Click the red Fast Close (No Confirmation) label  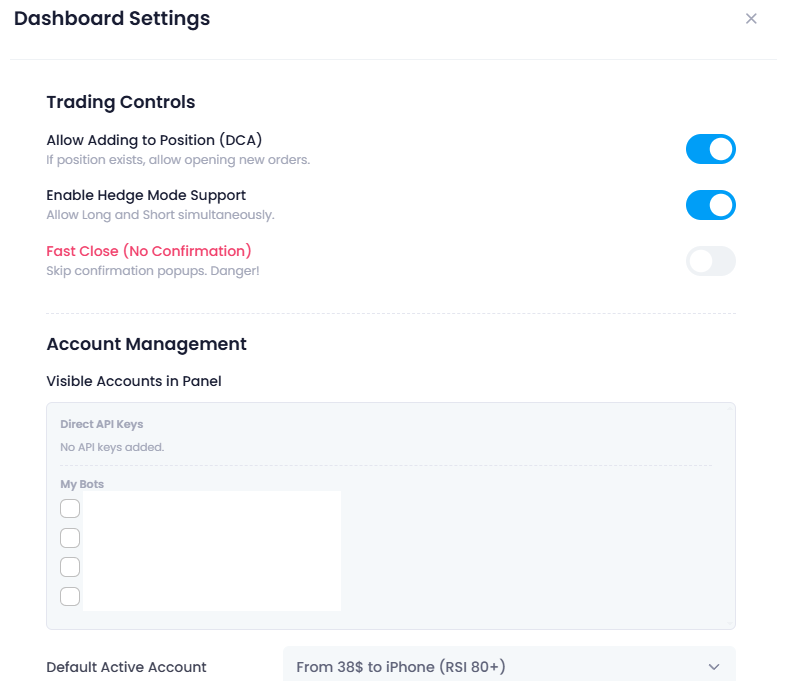tap(149, 251)
